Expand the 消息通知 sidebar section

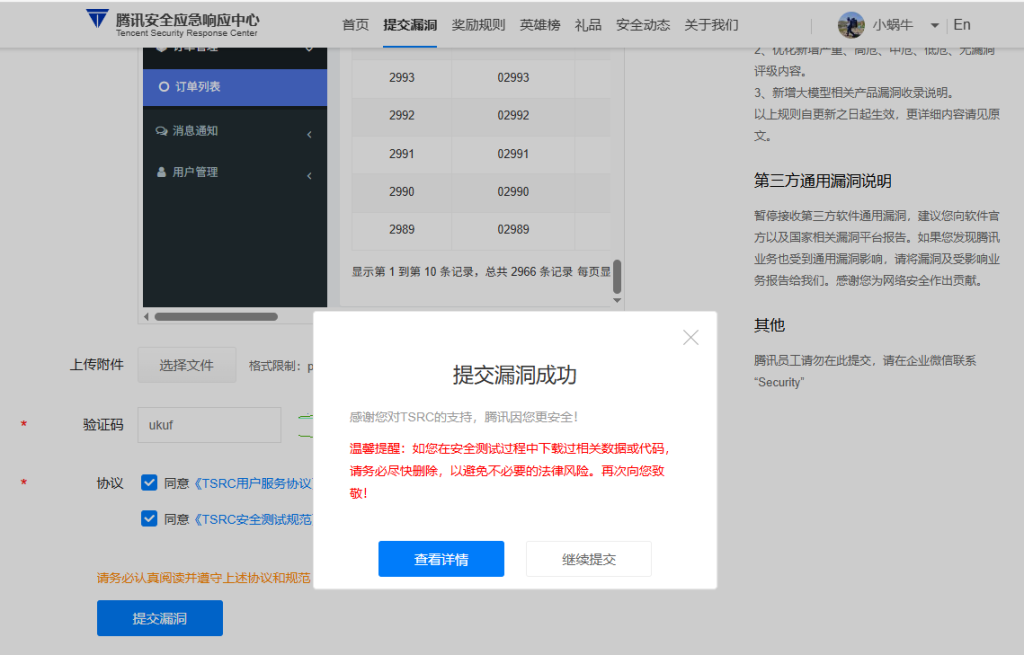309,134
